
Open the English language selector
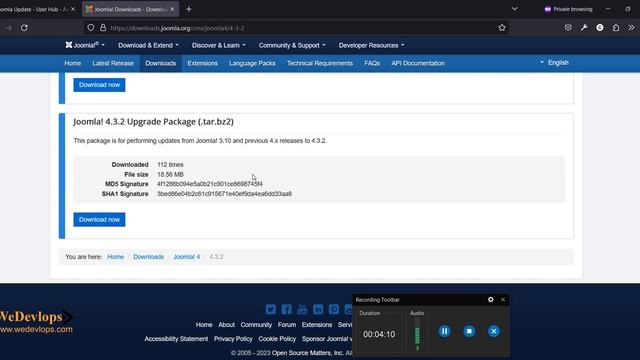tap(554, 62)
